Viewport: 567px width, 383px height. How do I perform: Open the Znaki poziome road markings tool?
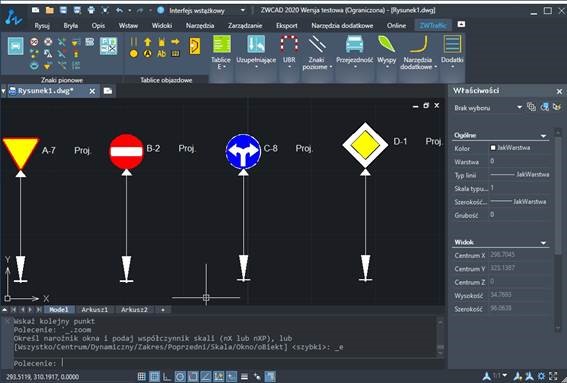click(317, 52)
